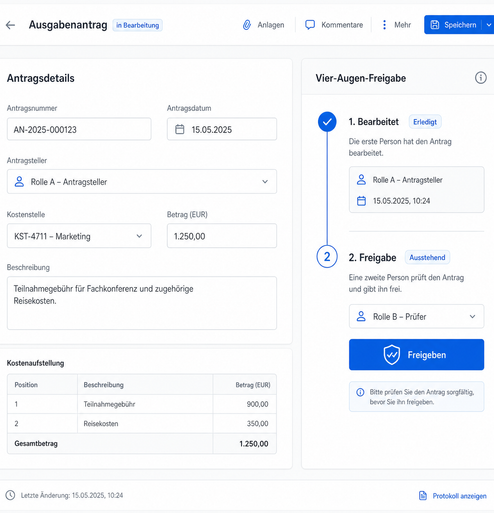The height and width of the screenshot is (513, 494).
Task: Click the clock icon next to Letzte Änderung
Action: click(x=10, y=495)
